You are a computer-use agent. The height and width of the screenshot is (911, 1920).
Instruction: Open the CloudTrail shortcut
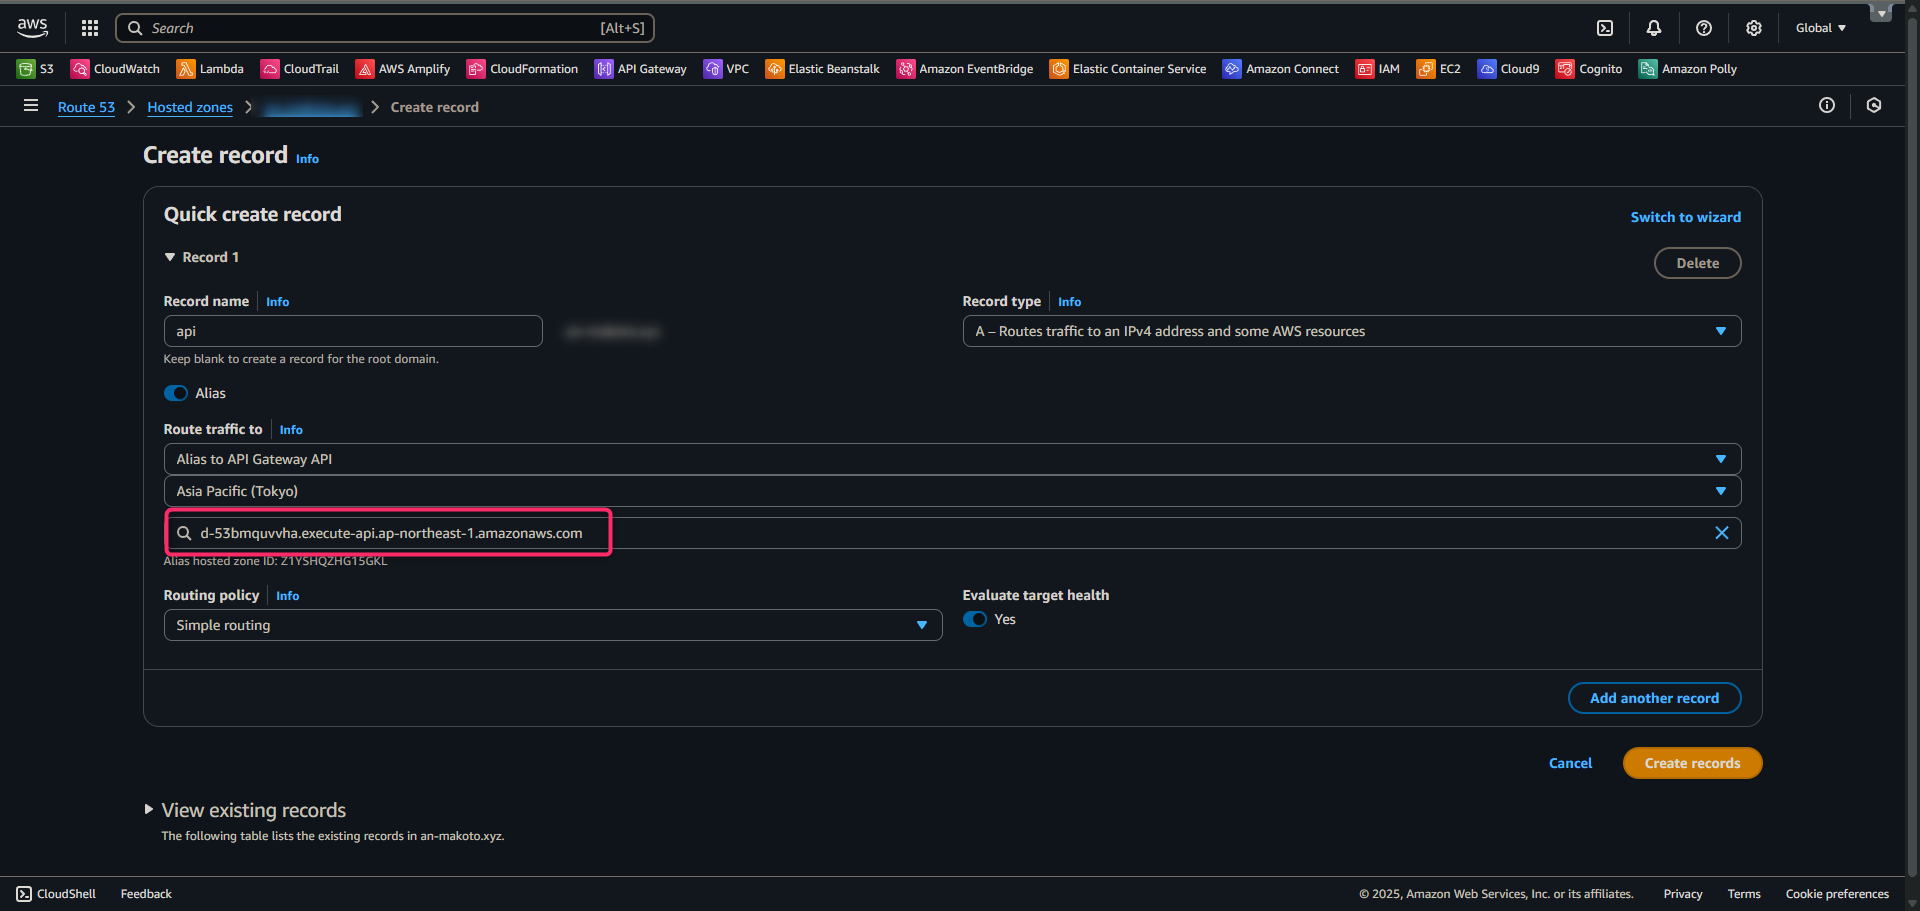[300, 69]
